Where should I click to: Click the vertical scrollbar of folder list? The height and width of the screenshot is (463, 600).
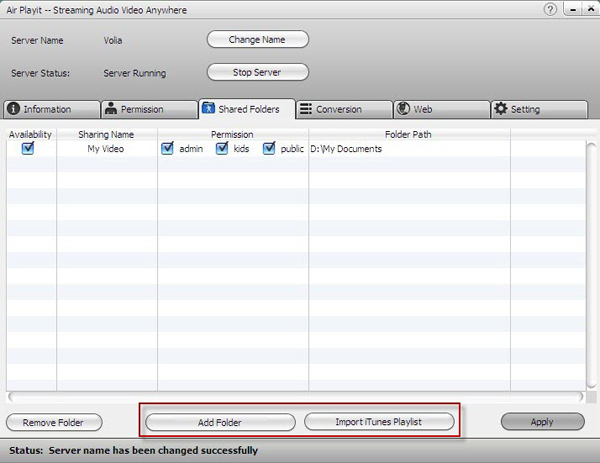(591, 265)
